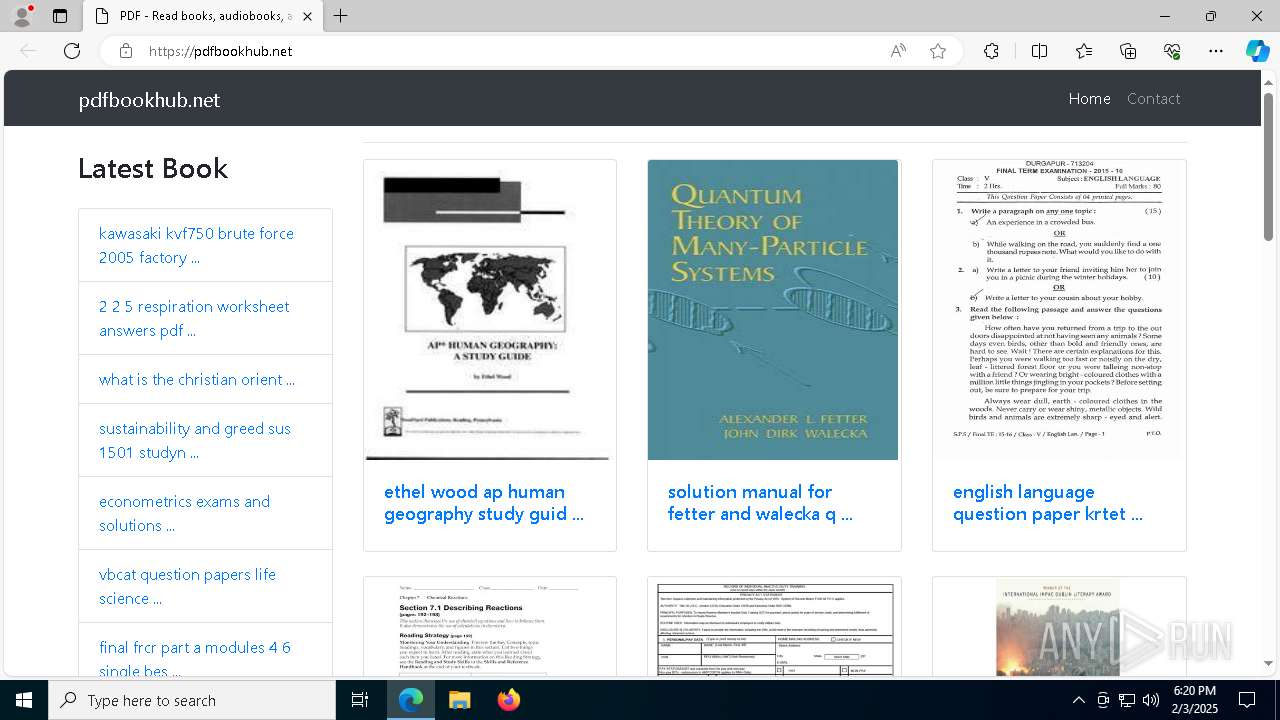Open ethel wood ap human geography title

(484, 503)
